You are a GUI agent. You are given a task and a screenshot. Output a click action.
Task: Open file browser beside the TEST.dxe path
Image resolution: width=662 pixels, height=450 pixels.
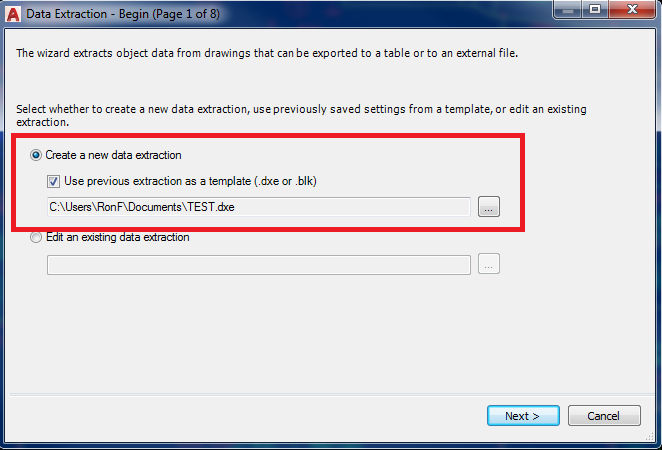click(488, 207)
